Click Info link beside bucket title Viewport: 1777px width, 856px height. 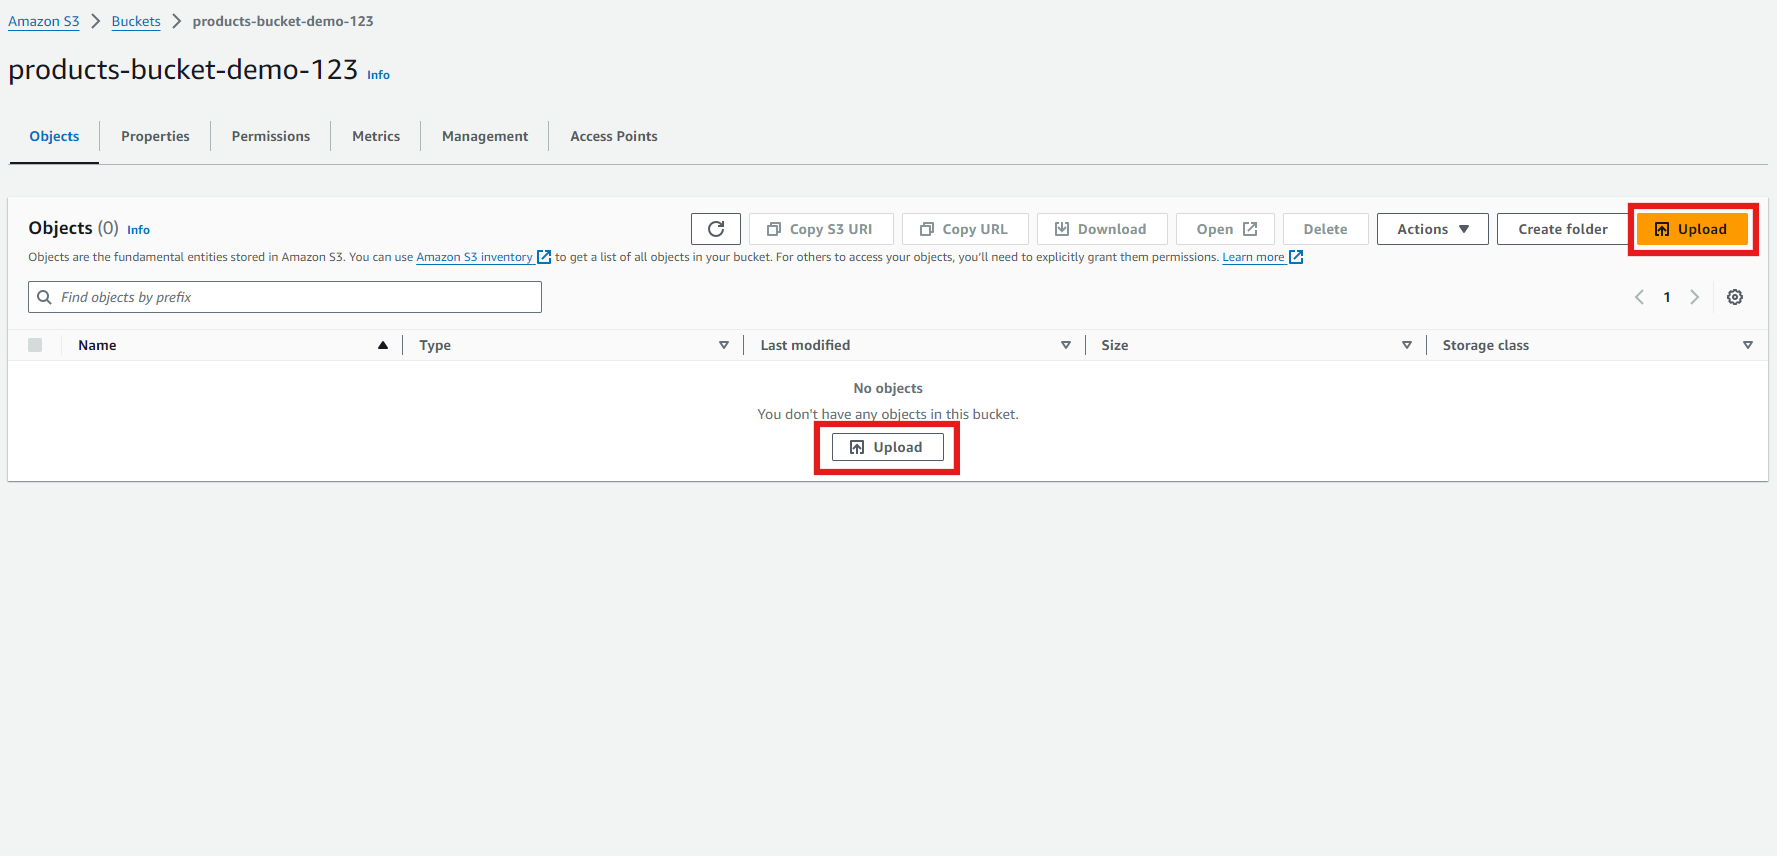pyautogui.click(x=378, y=75)
